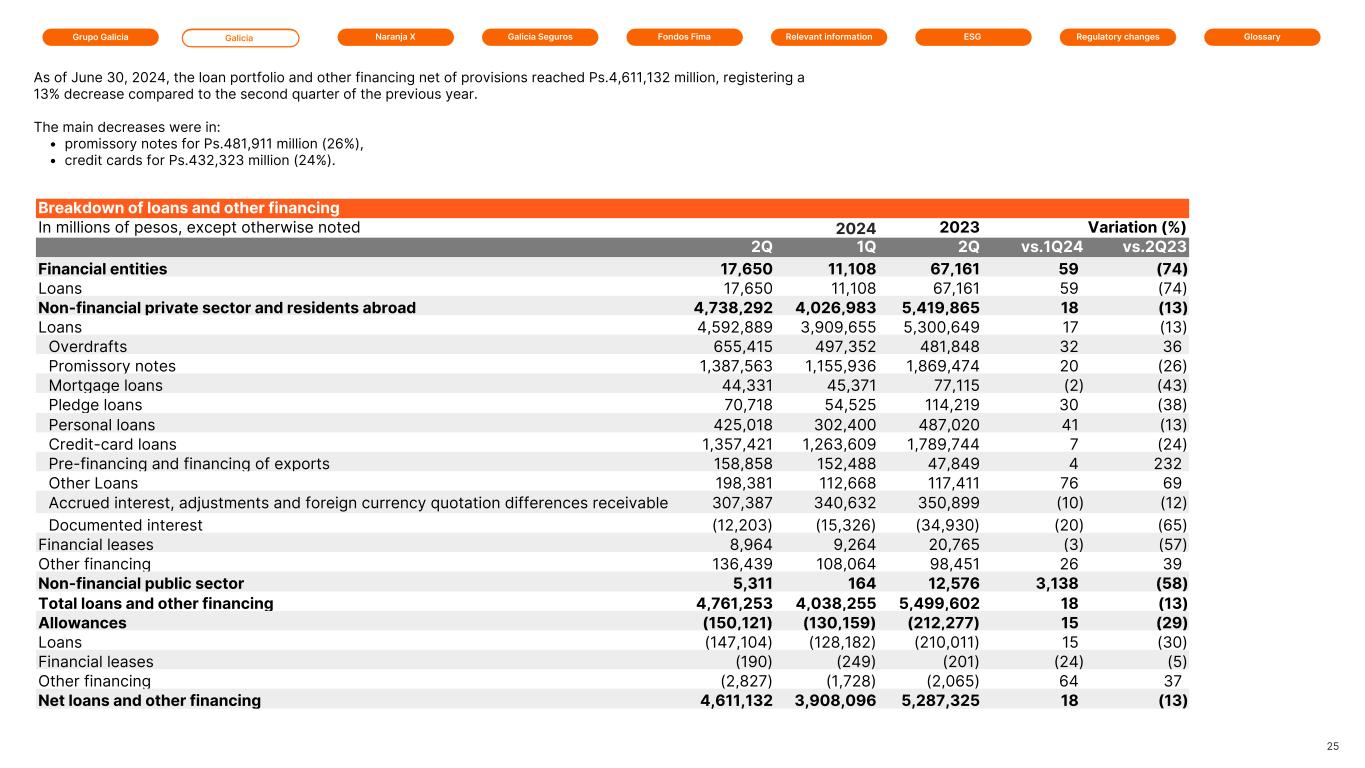Open the Relevant information tab
Image resolution: width=1365 pixels, height=768 pixels.
tap(829, 37)
